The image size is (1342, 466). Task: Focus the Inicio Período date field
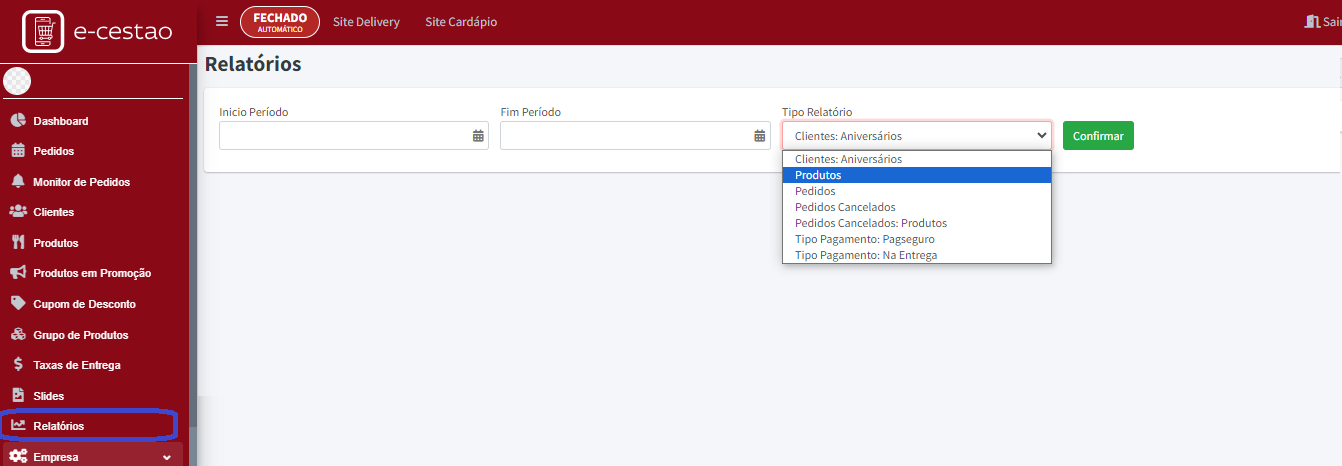coord(354,136)
